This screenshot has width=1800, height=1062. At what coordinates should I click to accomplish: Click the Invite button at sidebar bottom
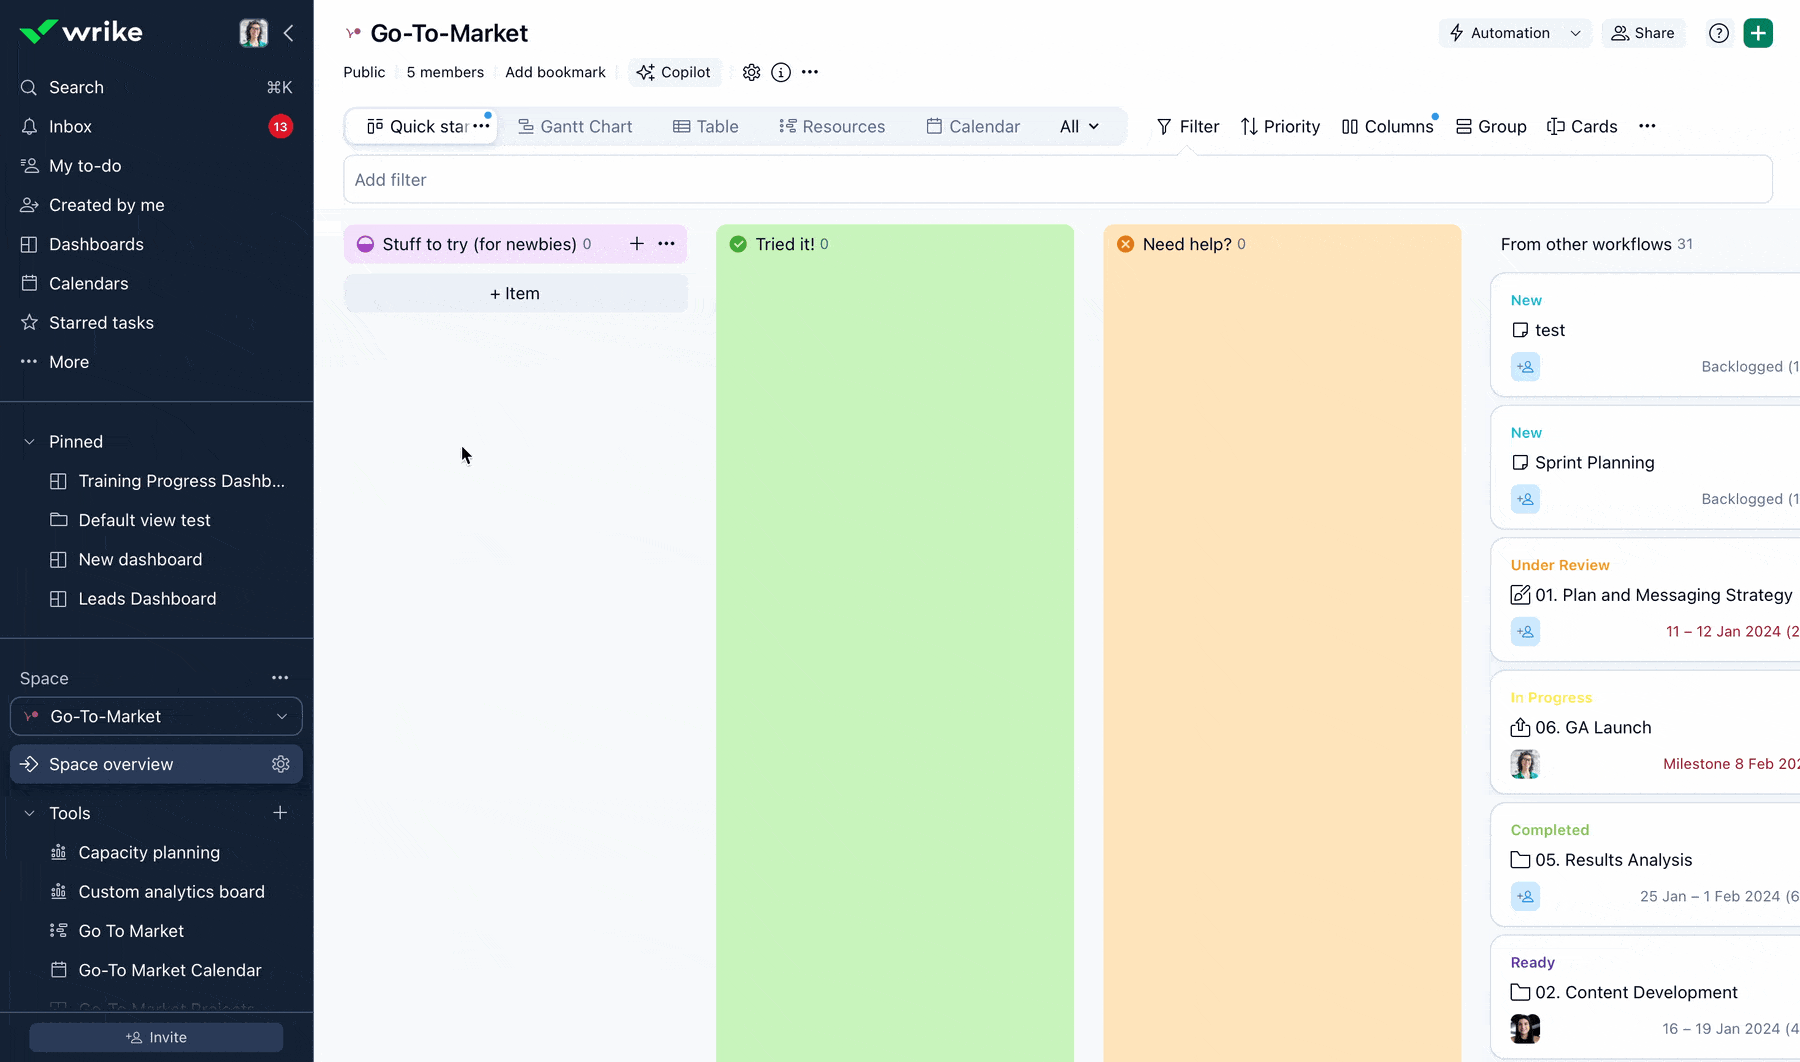156,1037
